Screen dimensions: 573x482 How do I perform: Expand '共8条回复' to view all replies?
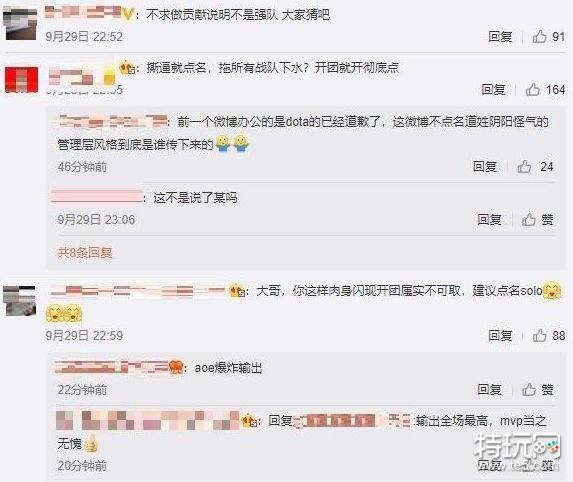(x=84, y=253)
